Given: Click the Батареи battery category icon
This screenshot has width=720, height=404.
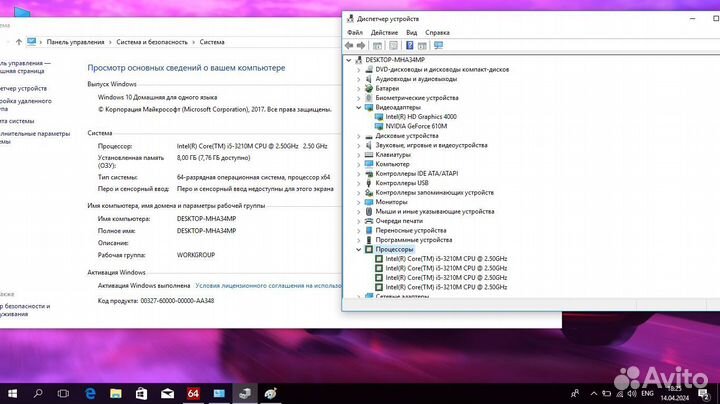Looking at the screenshot, I should (369, 88).
